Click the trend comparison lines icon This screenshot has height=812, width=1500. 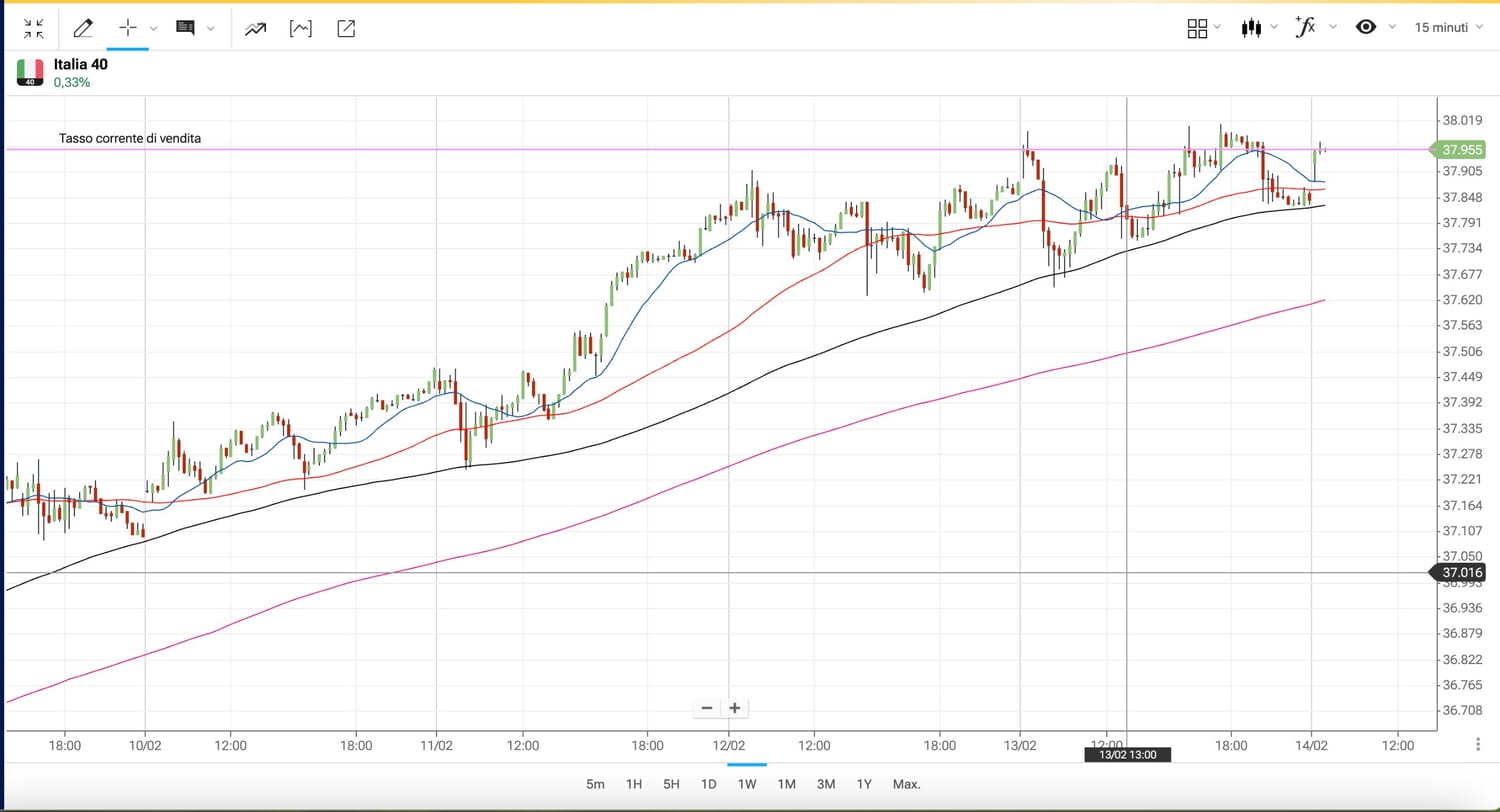[255, 28]
